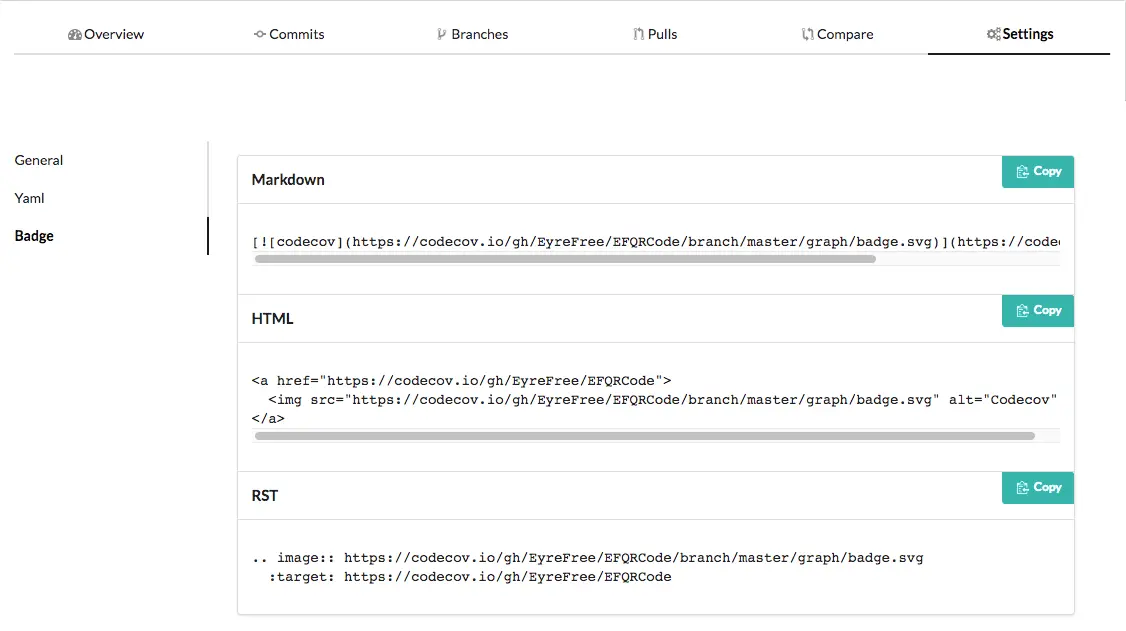Click clipboard icon on HTML Copy button
The width and height of the screenshot is (1126, 631).
(x=1023, y=311)
